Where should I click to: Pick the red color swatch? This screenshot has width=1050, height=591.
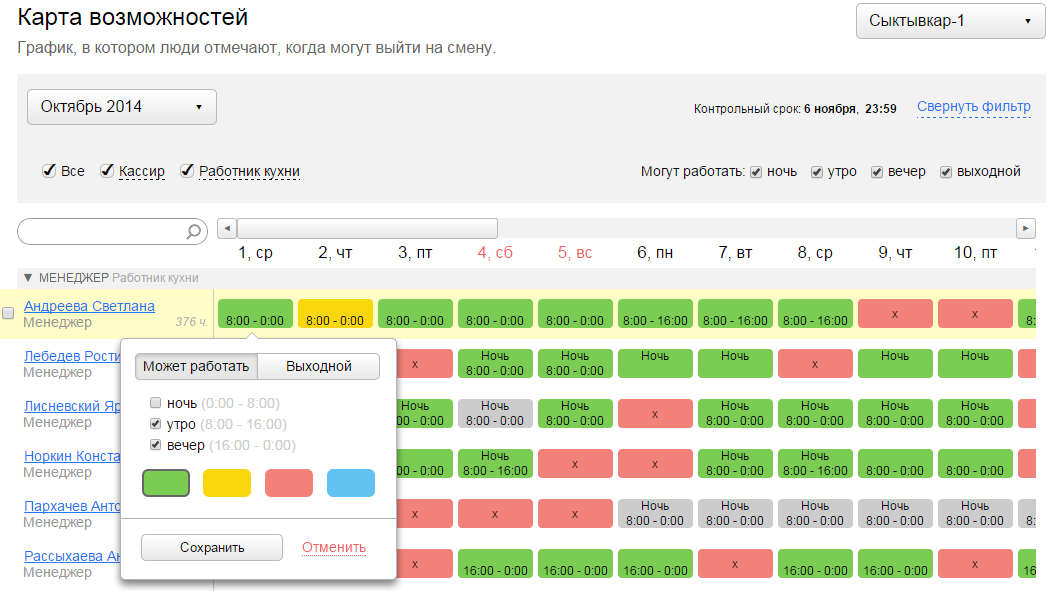pyautogui.click(x=289, y=483)
